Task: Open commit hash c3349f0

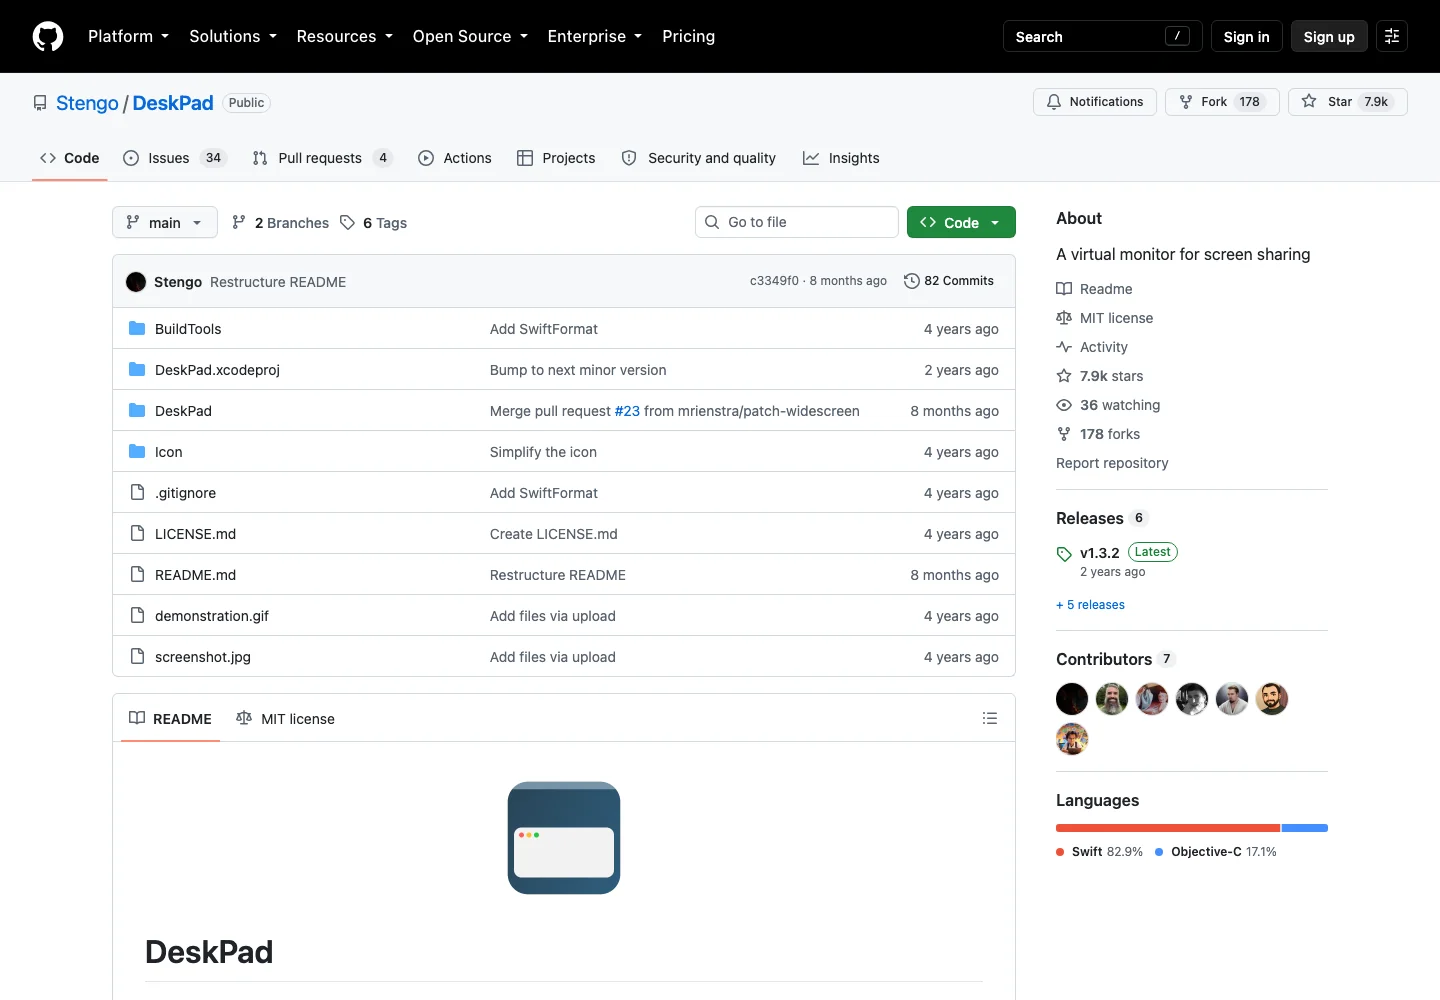Action: [x=774, y=281]
